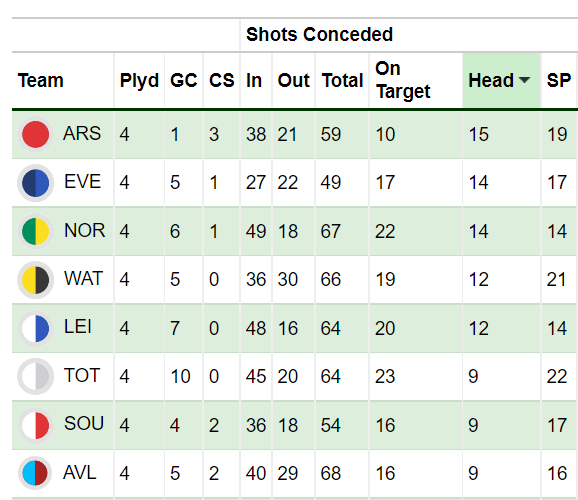578x500 pixels.
Task: Sort by the Total shots header
Action: pyautogui.click(x=342, y=80)
